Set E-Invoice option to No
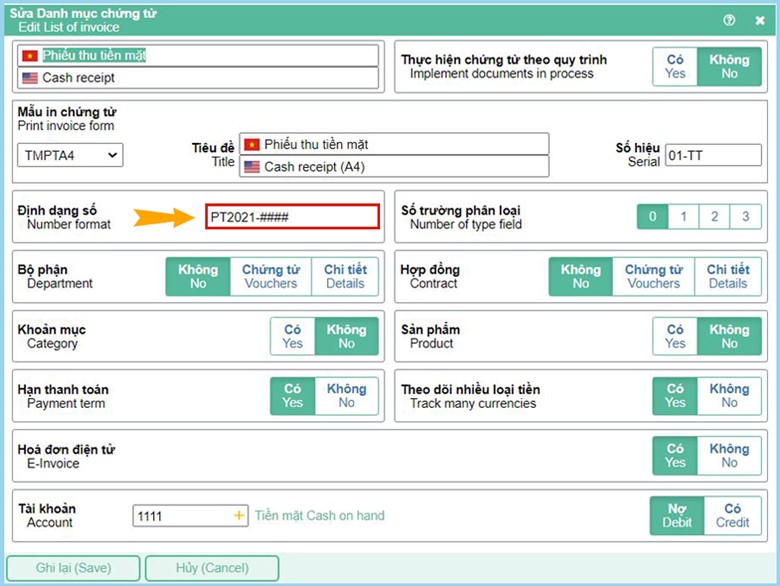This screenshot has height=586, width=780. click(729, 456)
